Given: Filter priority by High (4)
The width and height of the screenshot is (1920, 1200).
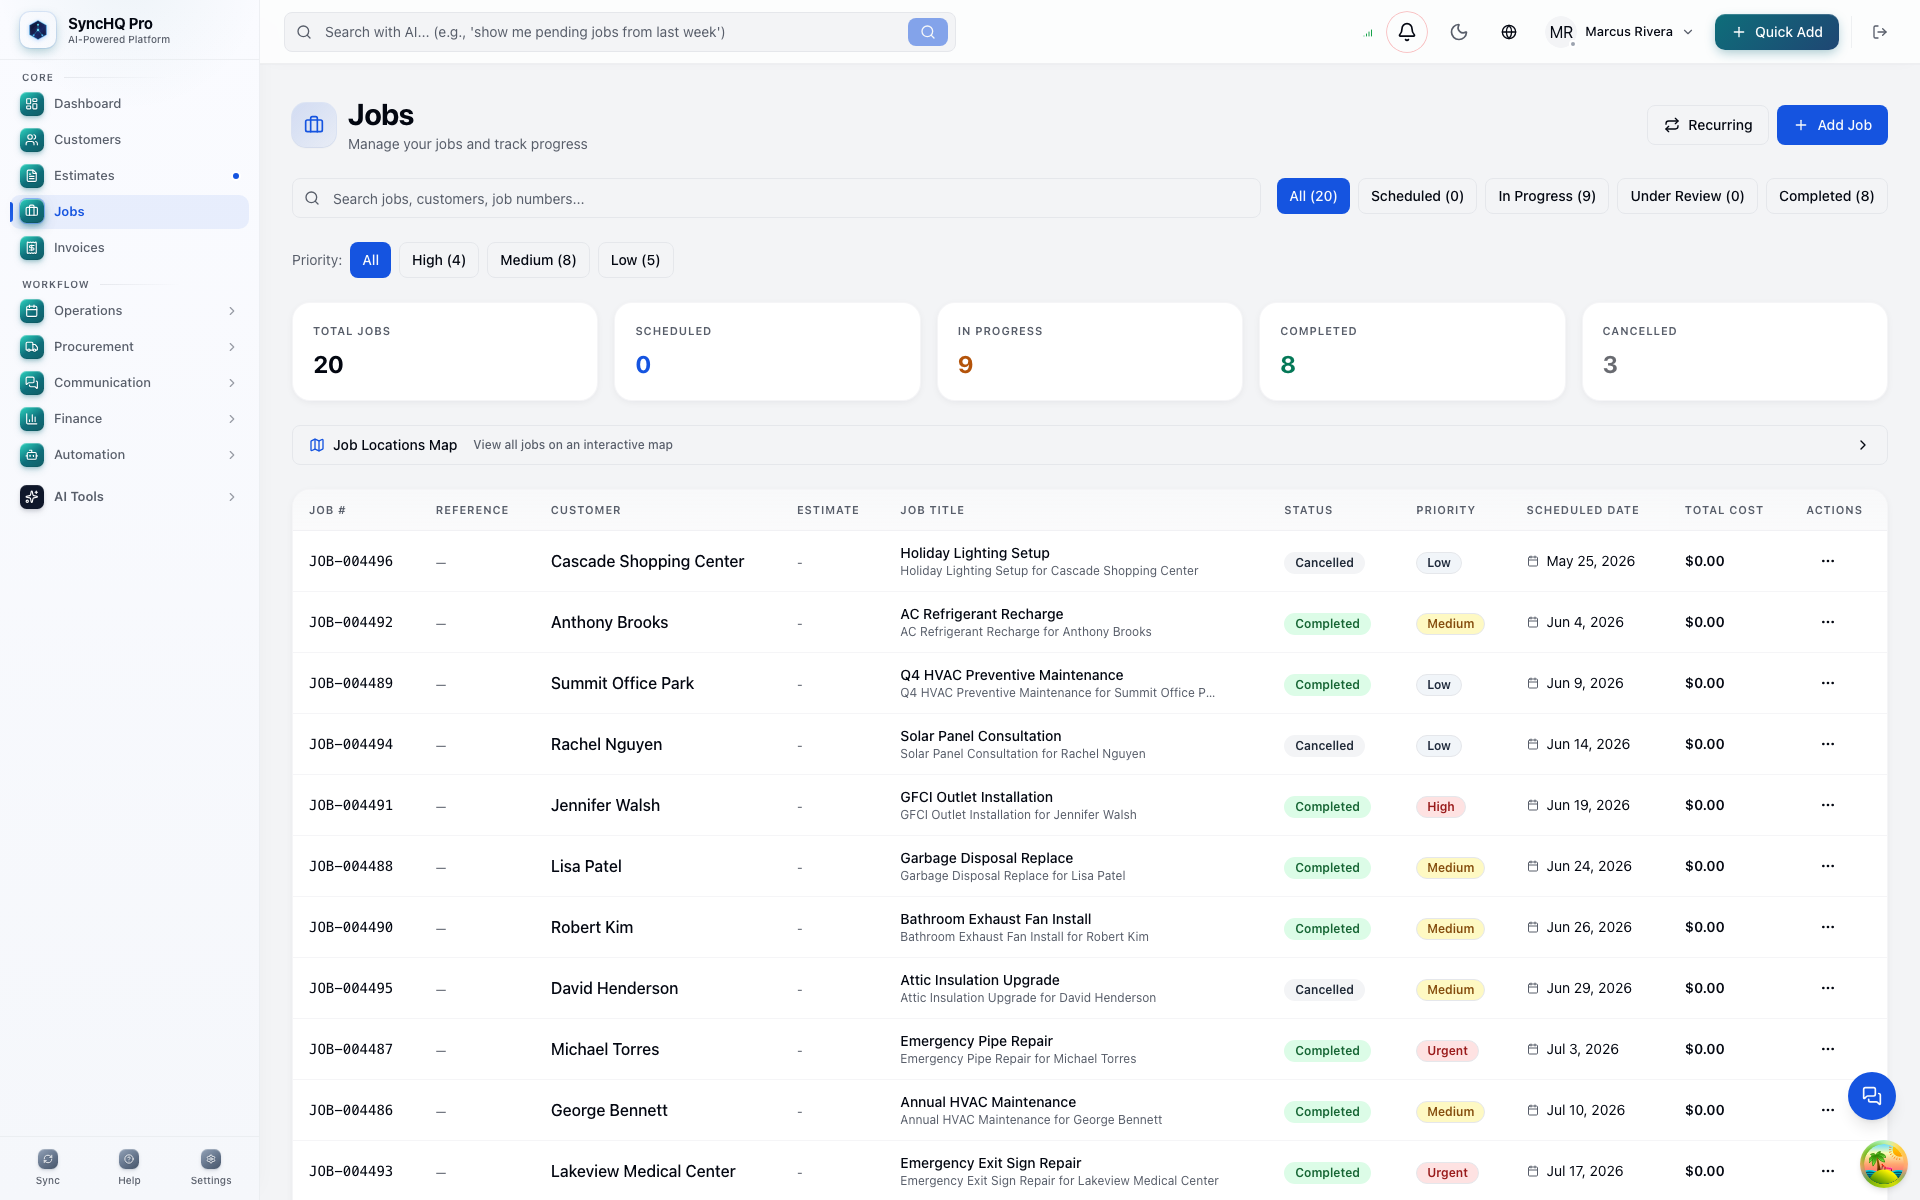Looking at the screenshot, I should (x=438, y=260).
